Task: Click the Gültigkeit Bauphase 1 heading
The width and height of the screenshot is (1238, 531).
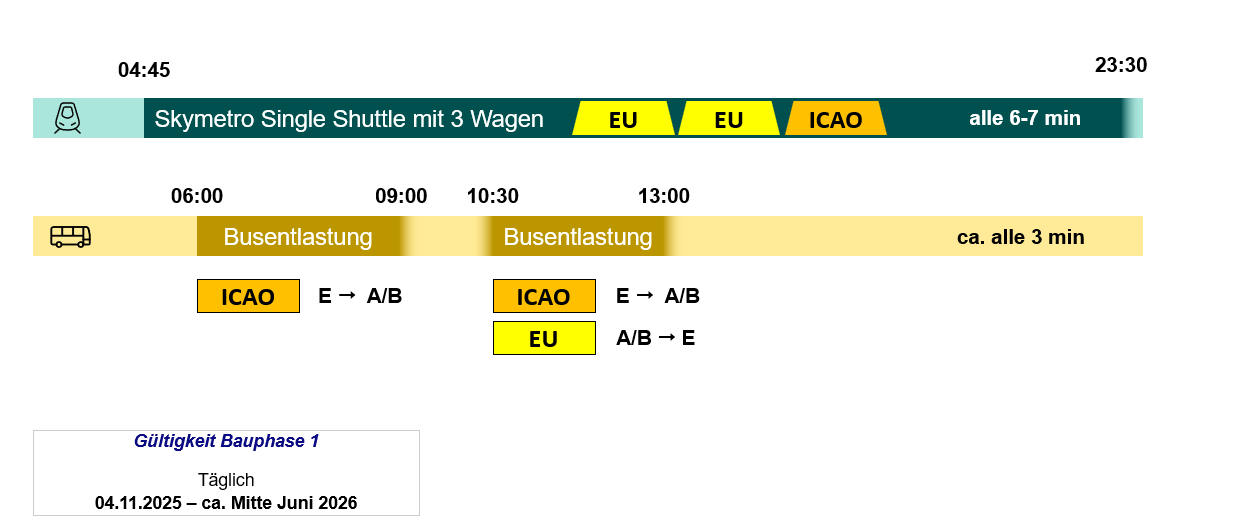Action: click(x=226, y=441)
